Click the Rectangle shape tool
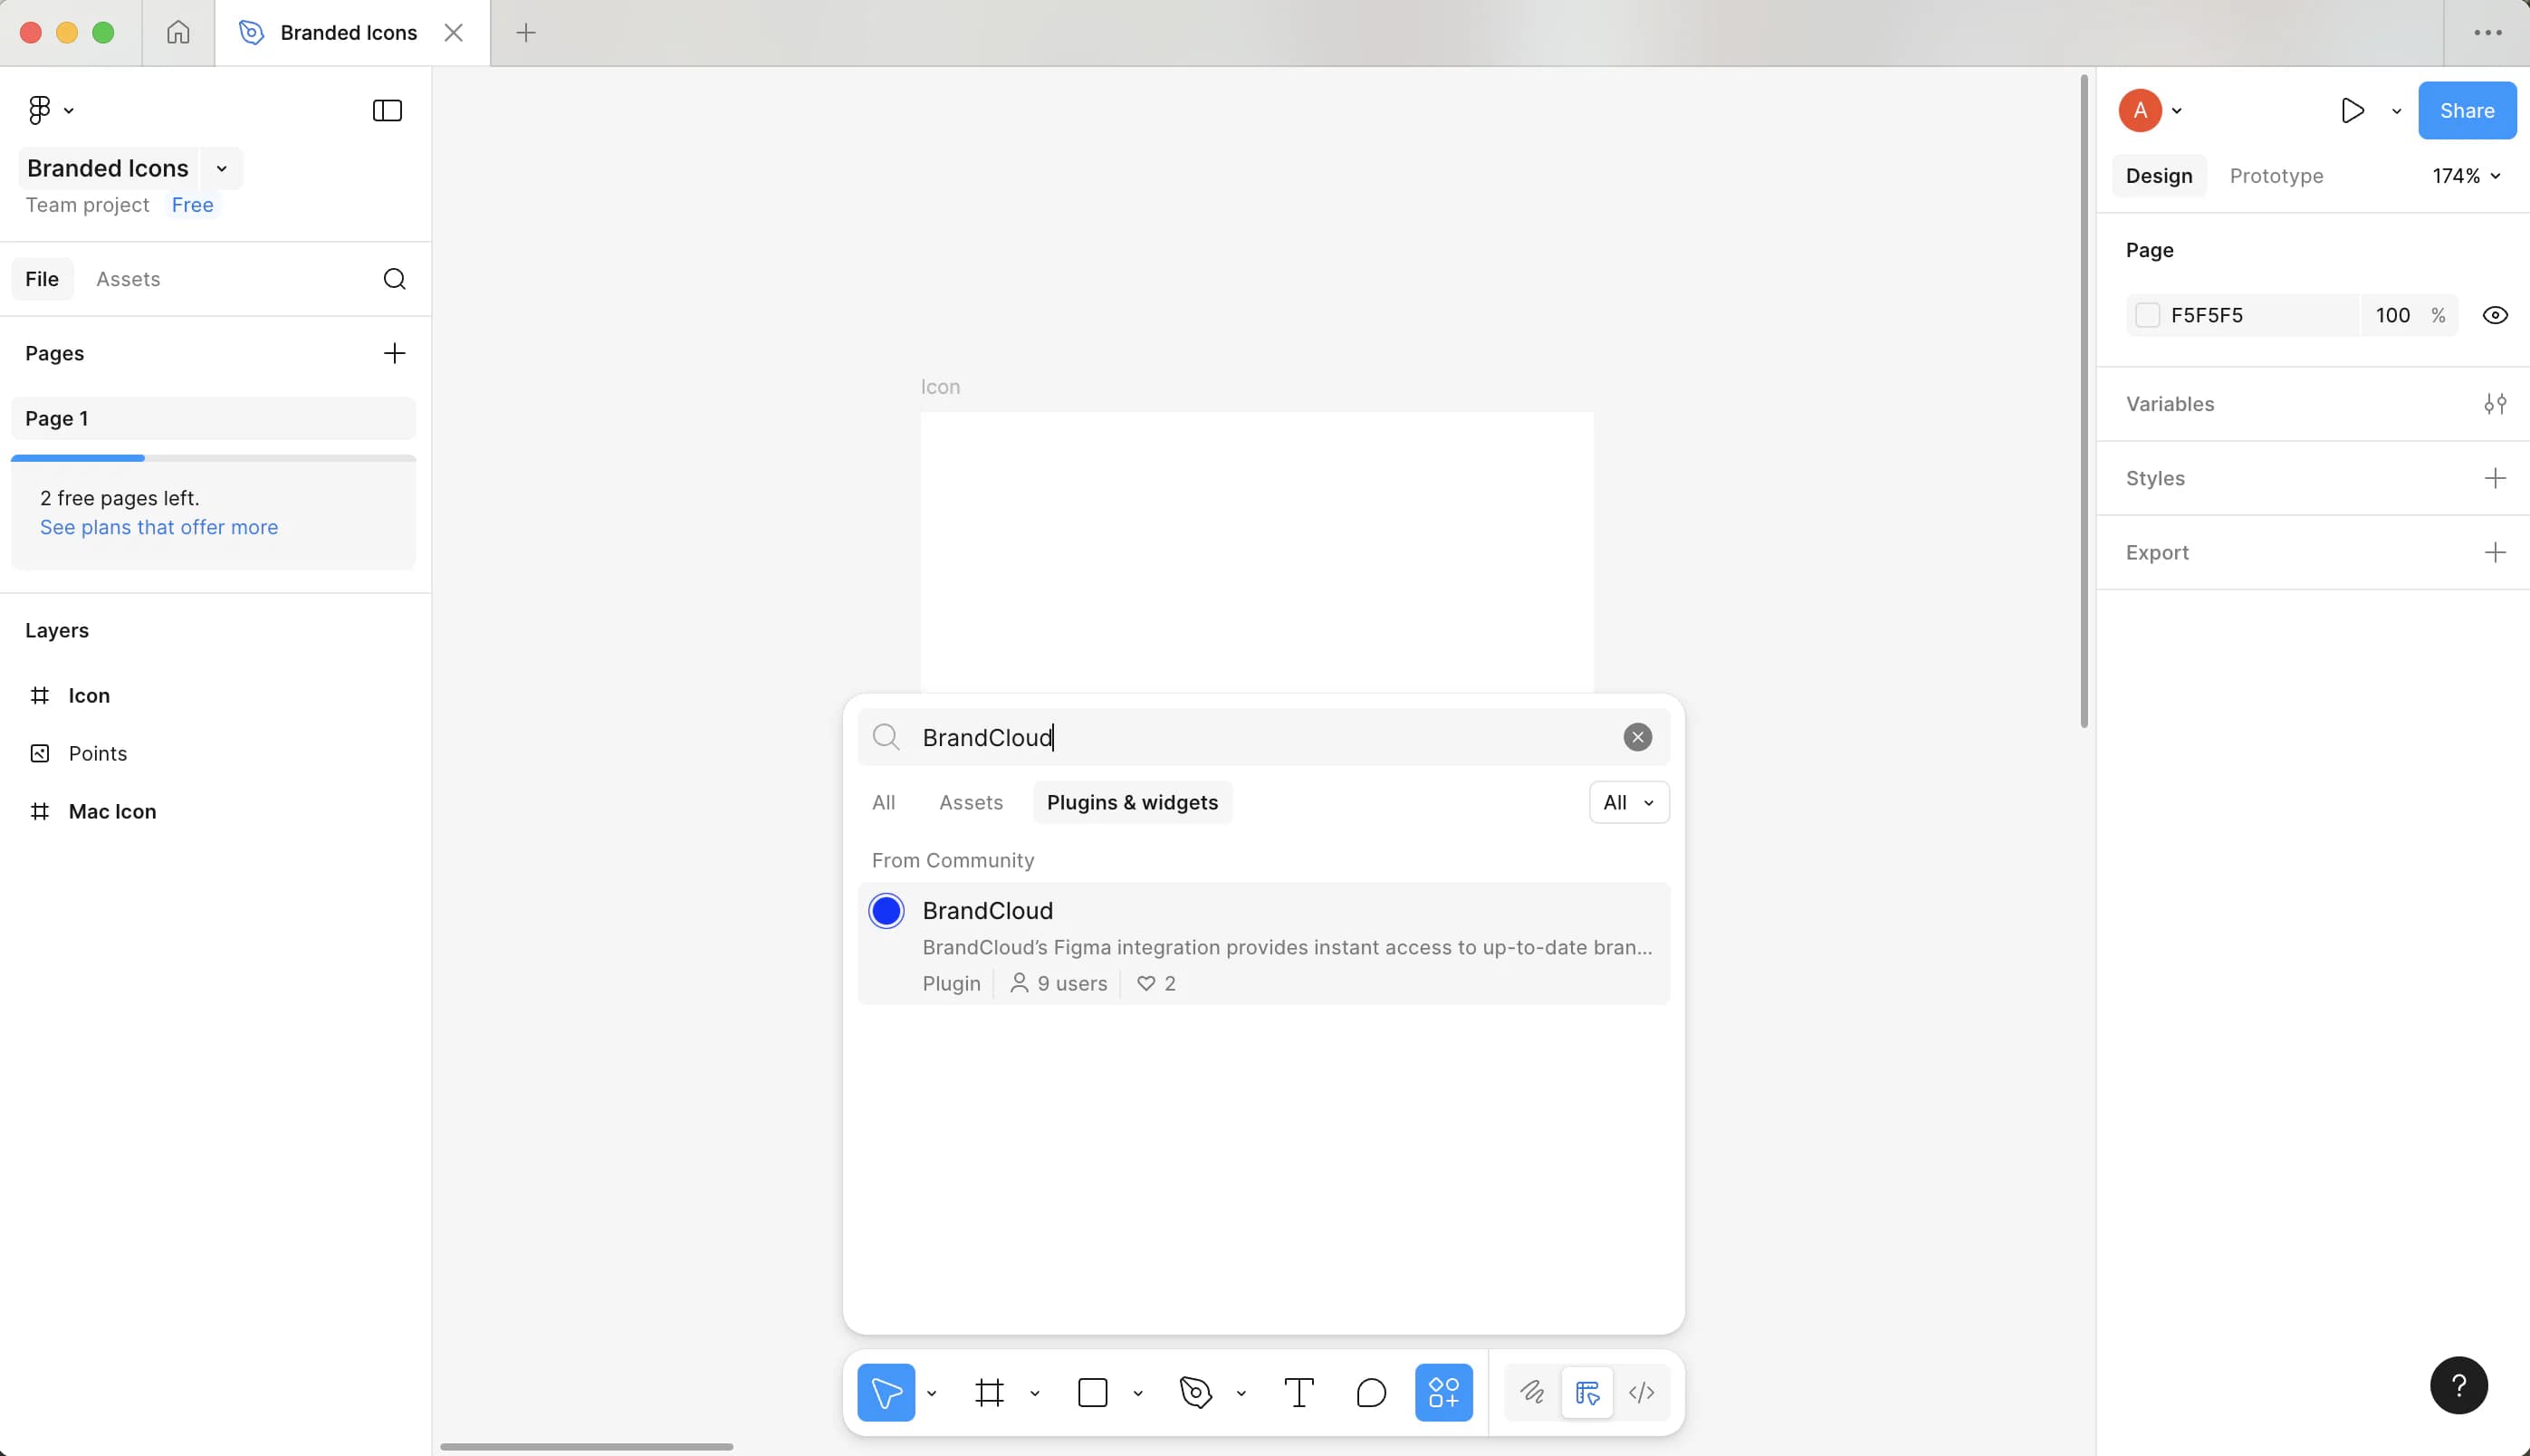The image size is (2530, 1456). click(1092, 1392)
